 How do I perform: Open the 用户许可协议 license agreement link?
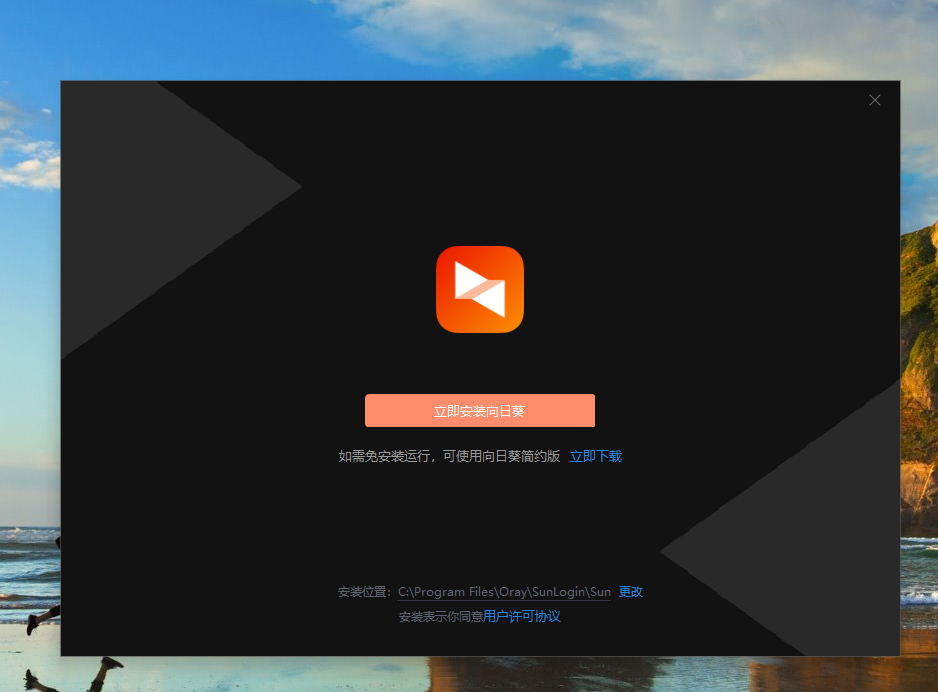[x=522, y=616]
